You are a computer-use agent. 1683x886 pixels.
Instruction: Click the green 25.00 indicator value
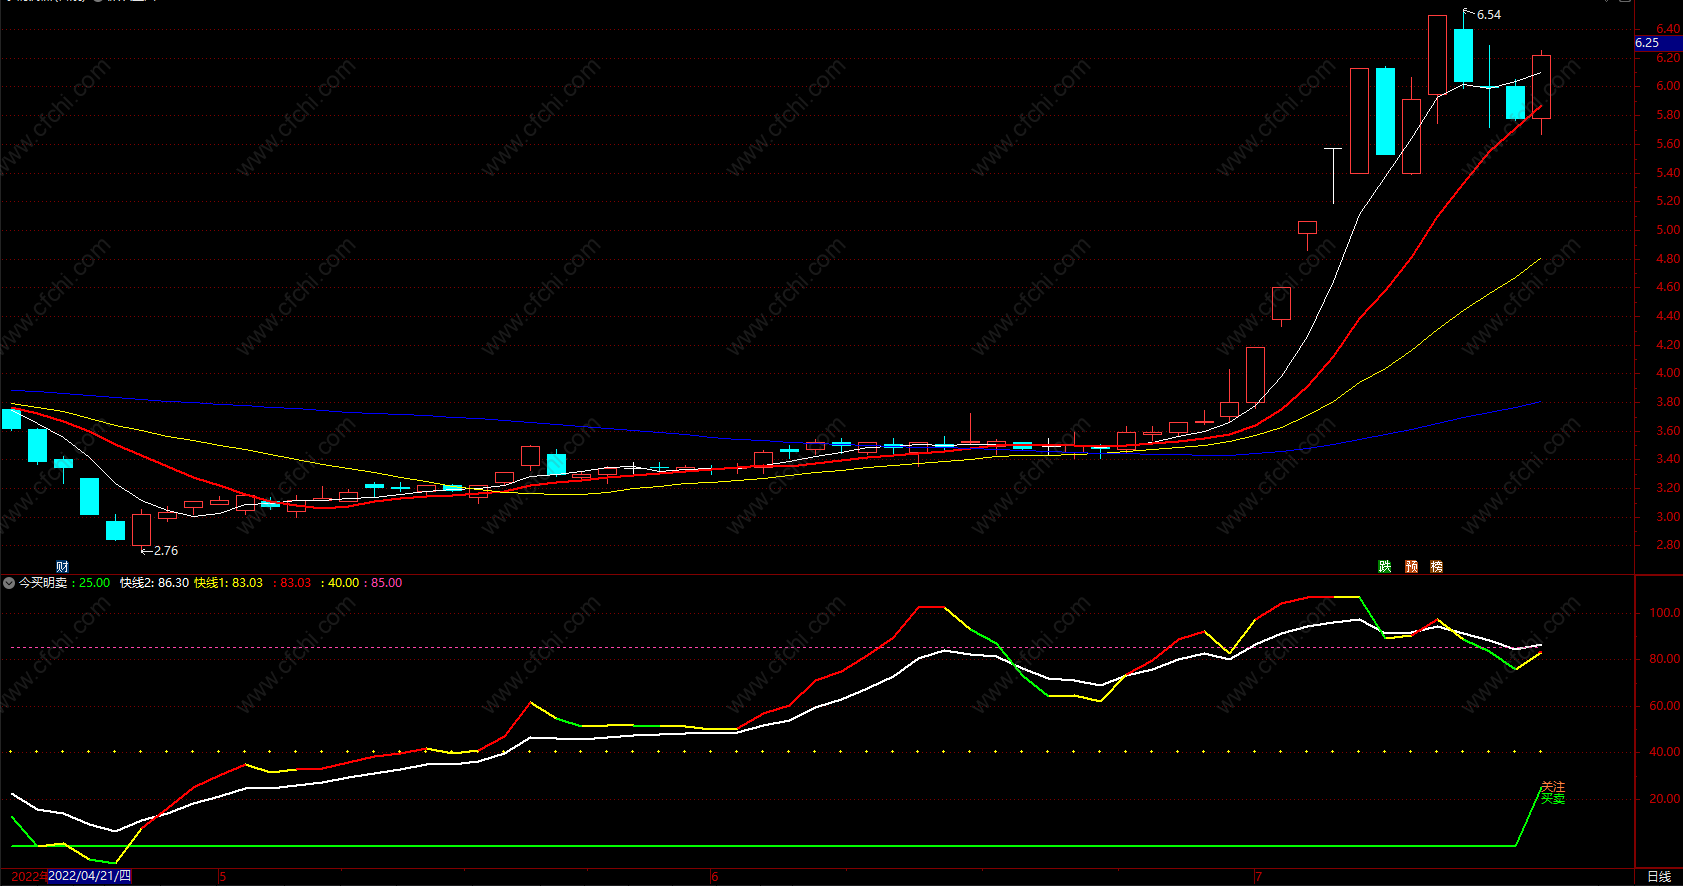pyautogui.click(x=94, y=583)
